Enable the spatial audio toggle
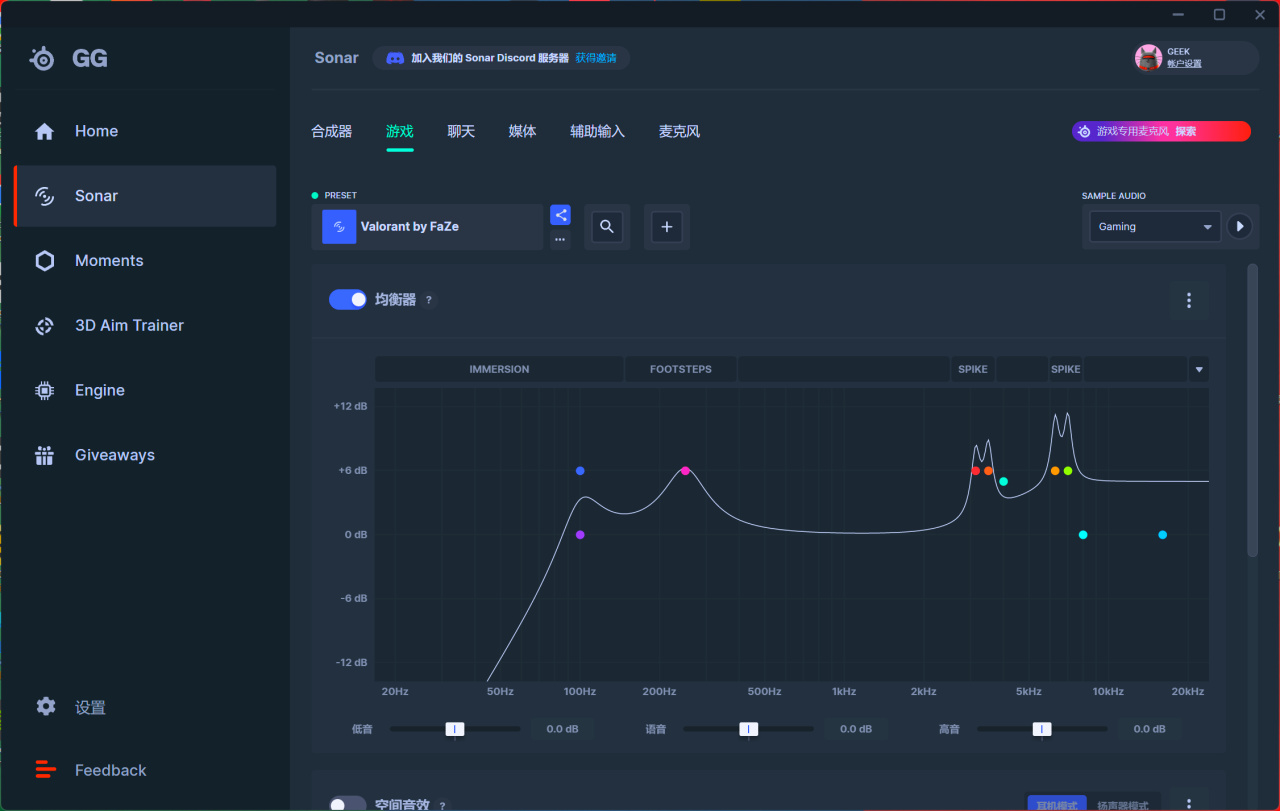The image size is (1280, 811). point(348,804)
